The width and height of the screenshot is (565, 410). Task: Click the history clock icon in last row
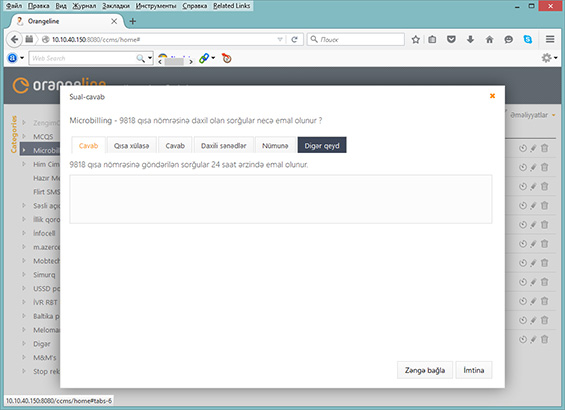pos(523,339)
